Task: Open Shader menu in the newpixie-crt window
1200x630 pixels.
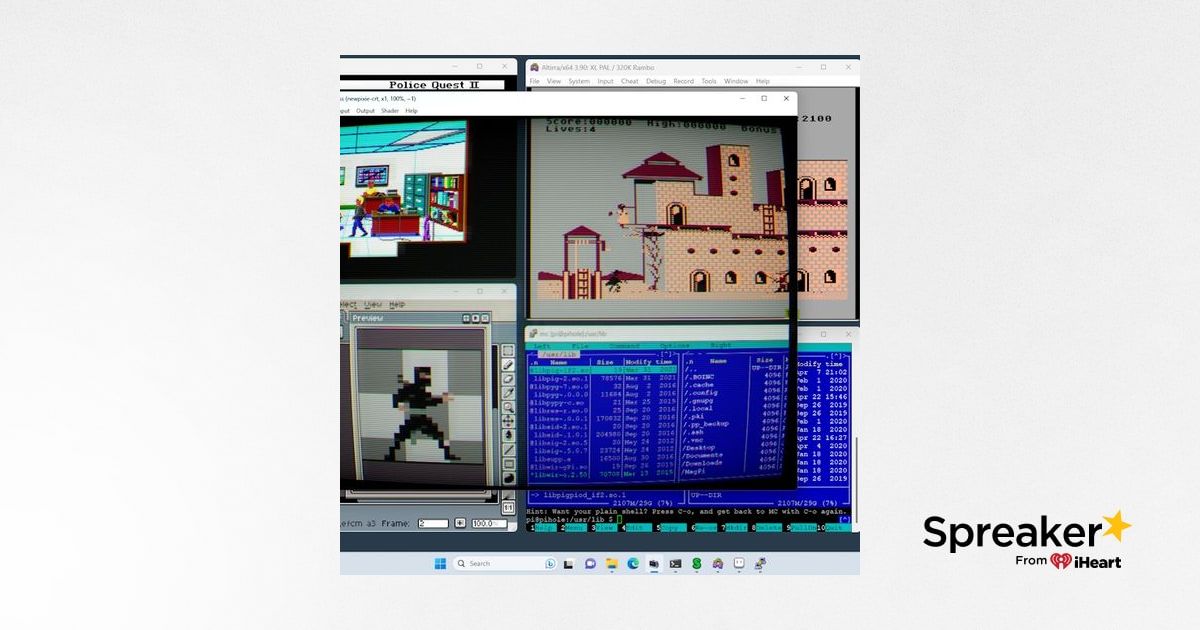Action: [390, 110]
